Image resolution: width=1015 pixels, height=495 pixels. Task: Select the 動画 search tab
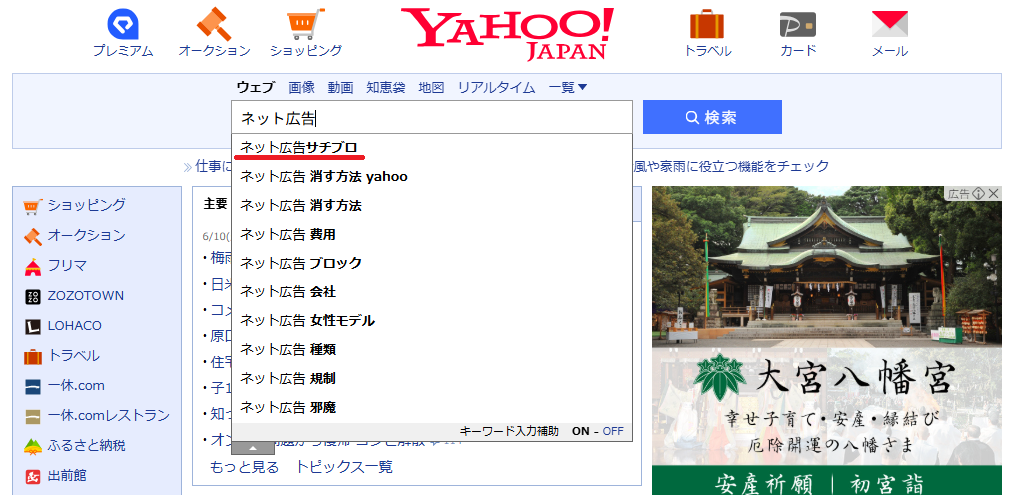click(x=340, y=87)
